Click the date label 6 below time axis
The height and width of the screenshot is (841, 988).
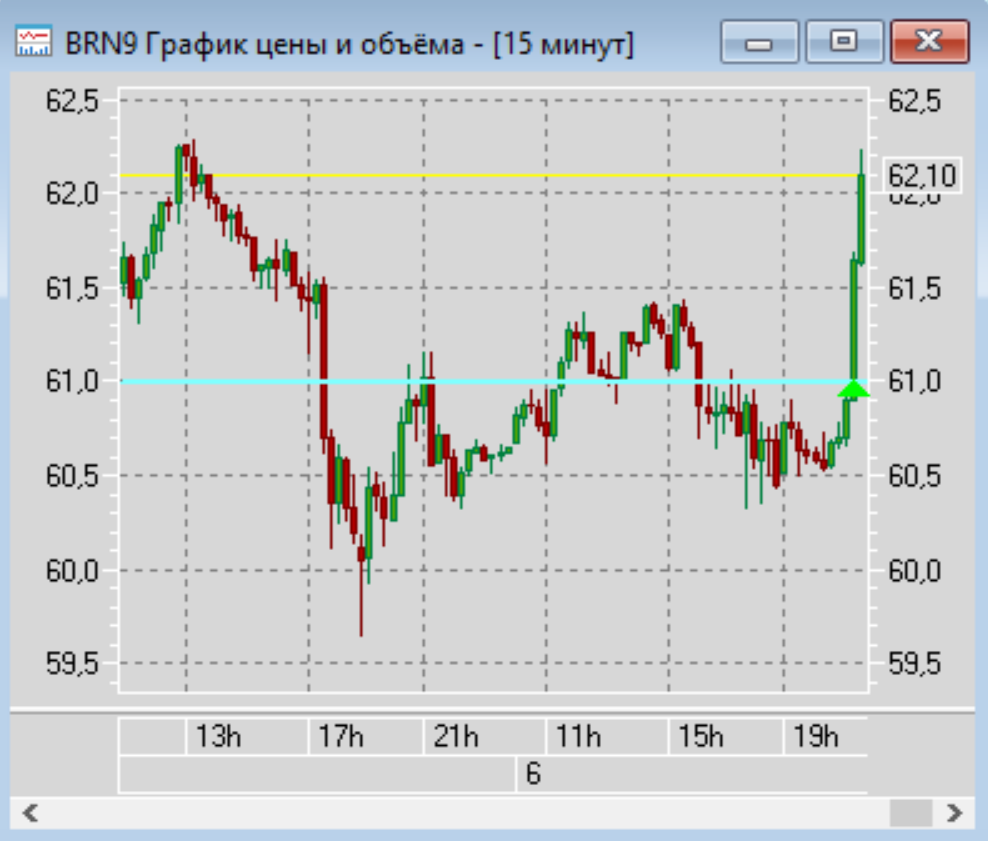pos(533,775)
